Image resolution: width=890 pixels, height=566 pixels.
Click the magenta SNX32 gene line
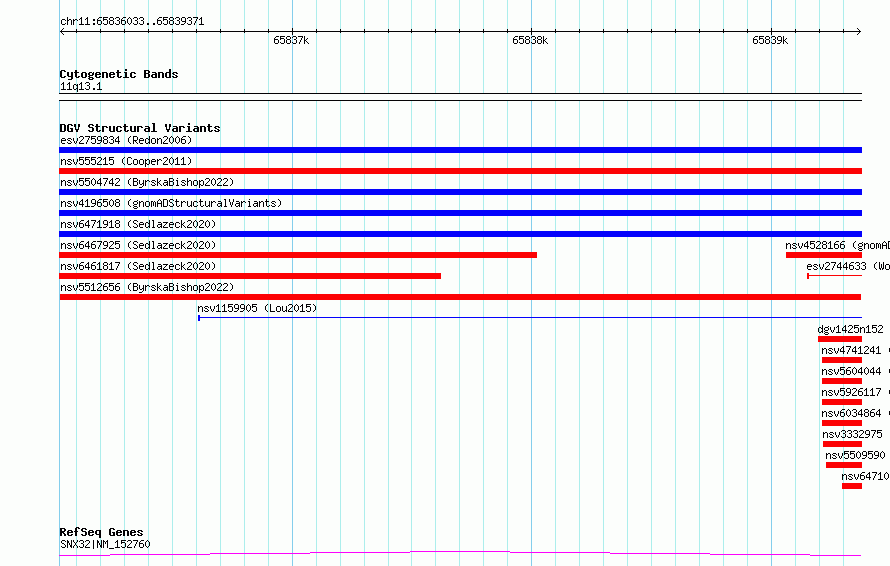[460, 553]
